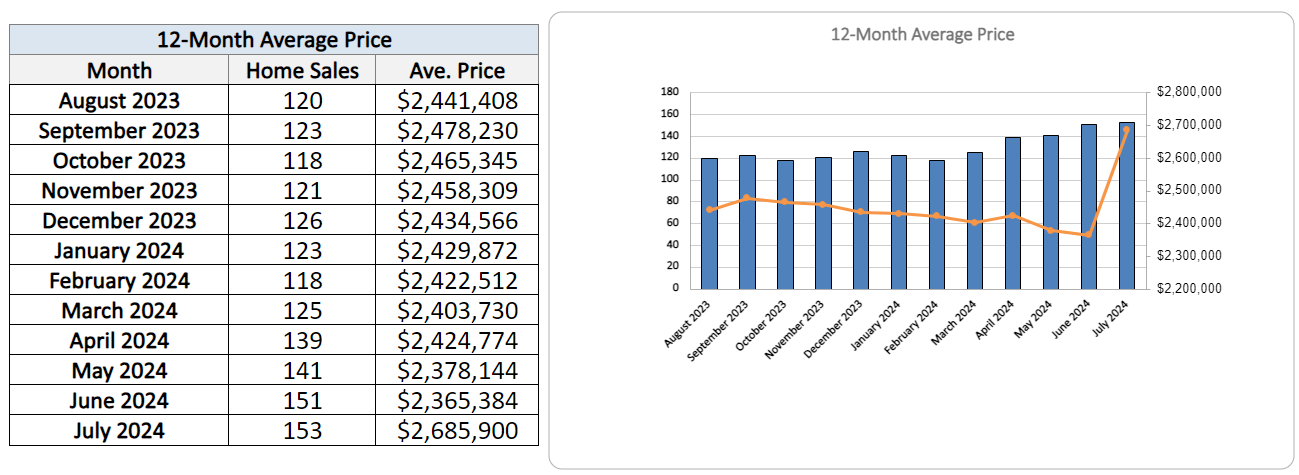The image size is (1299, 475).
Task: Click the July 2024 blue bar
Action: point(1127,205)
